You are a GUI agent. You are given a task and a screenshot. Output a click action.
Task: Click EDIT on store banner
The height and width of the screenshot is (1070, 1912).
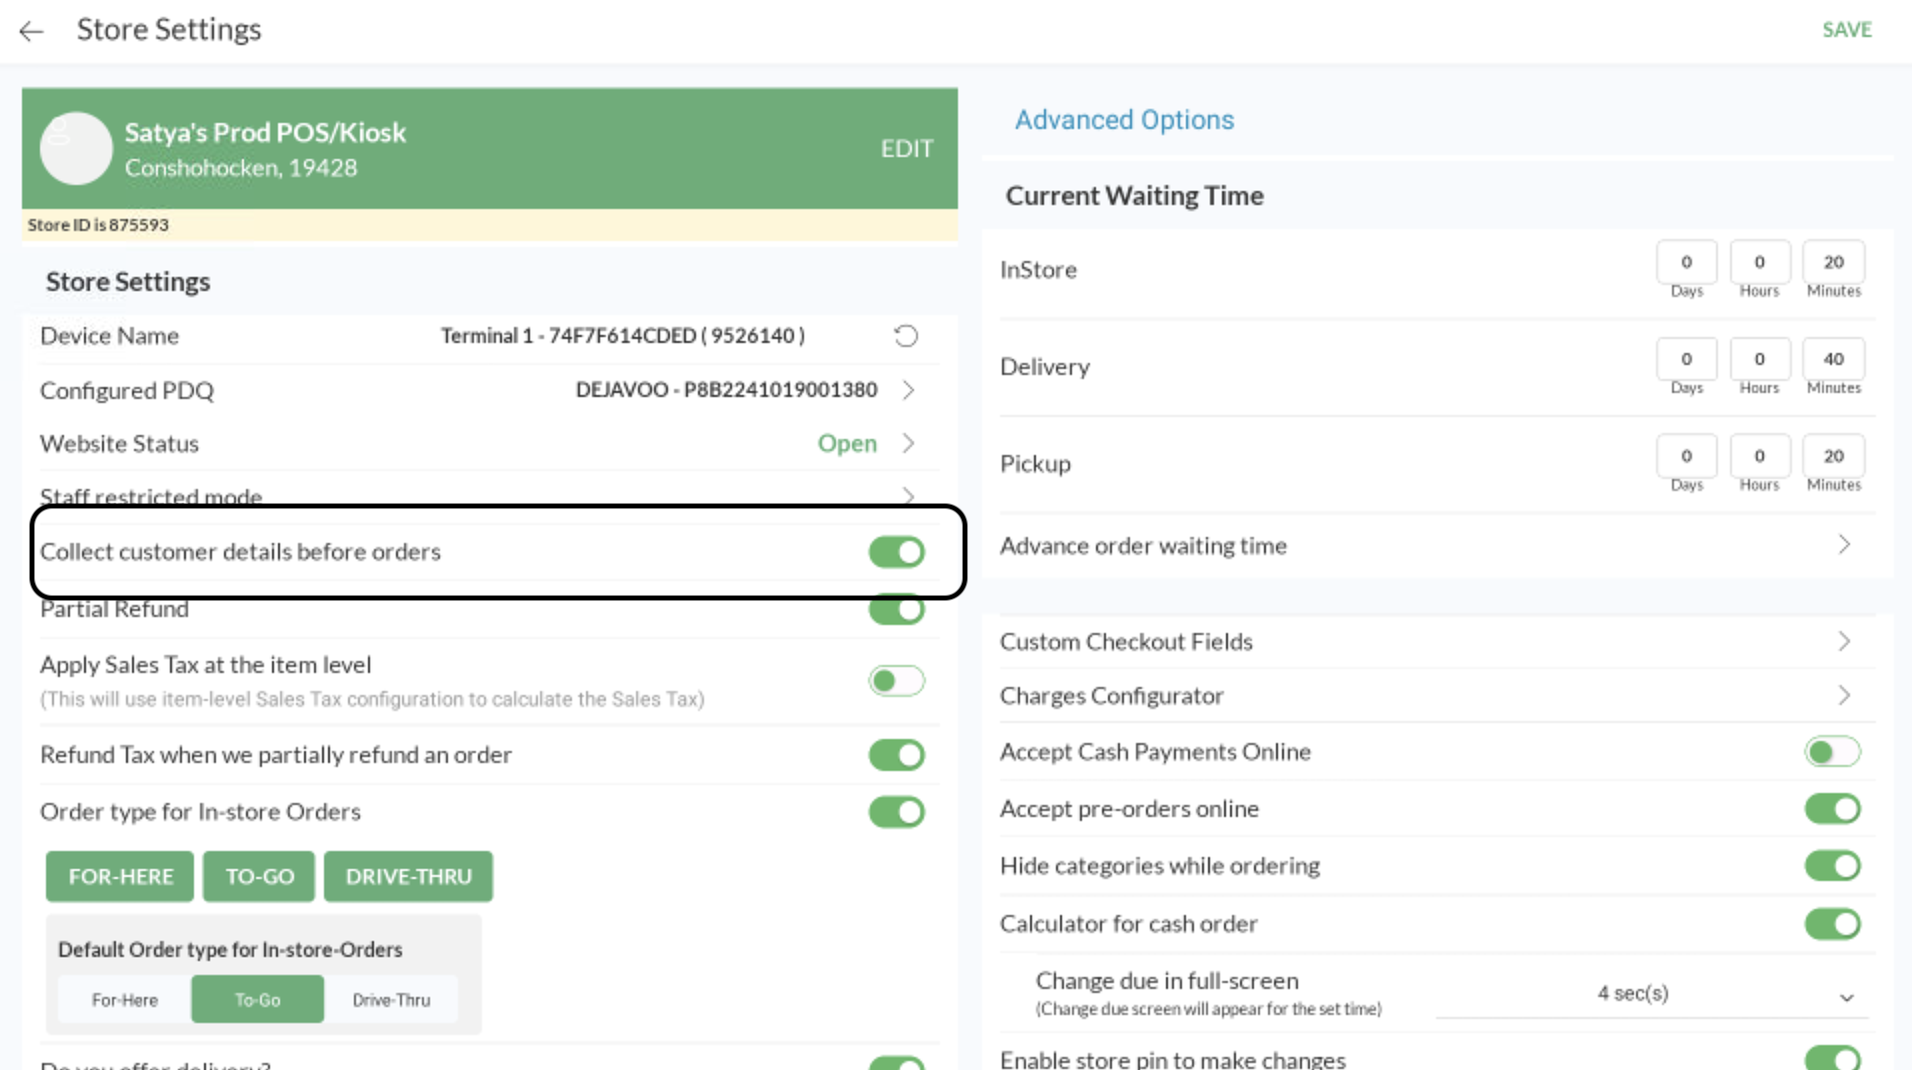pyautogui.click(x=906, y=149)
